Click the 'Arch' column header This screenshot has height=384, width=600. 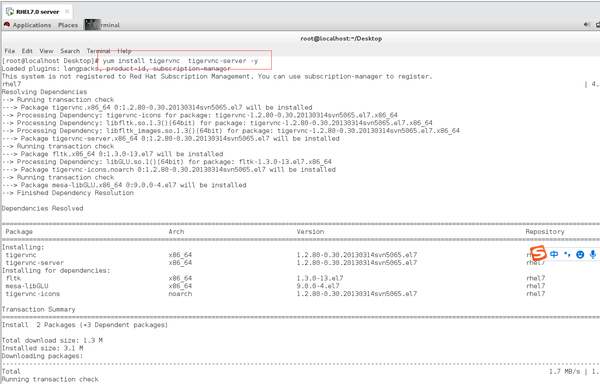(x=176, y=231)
